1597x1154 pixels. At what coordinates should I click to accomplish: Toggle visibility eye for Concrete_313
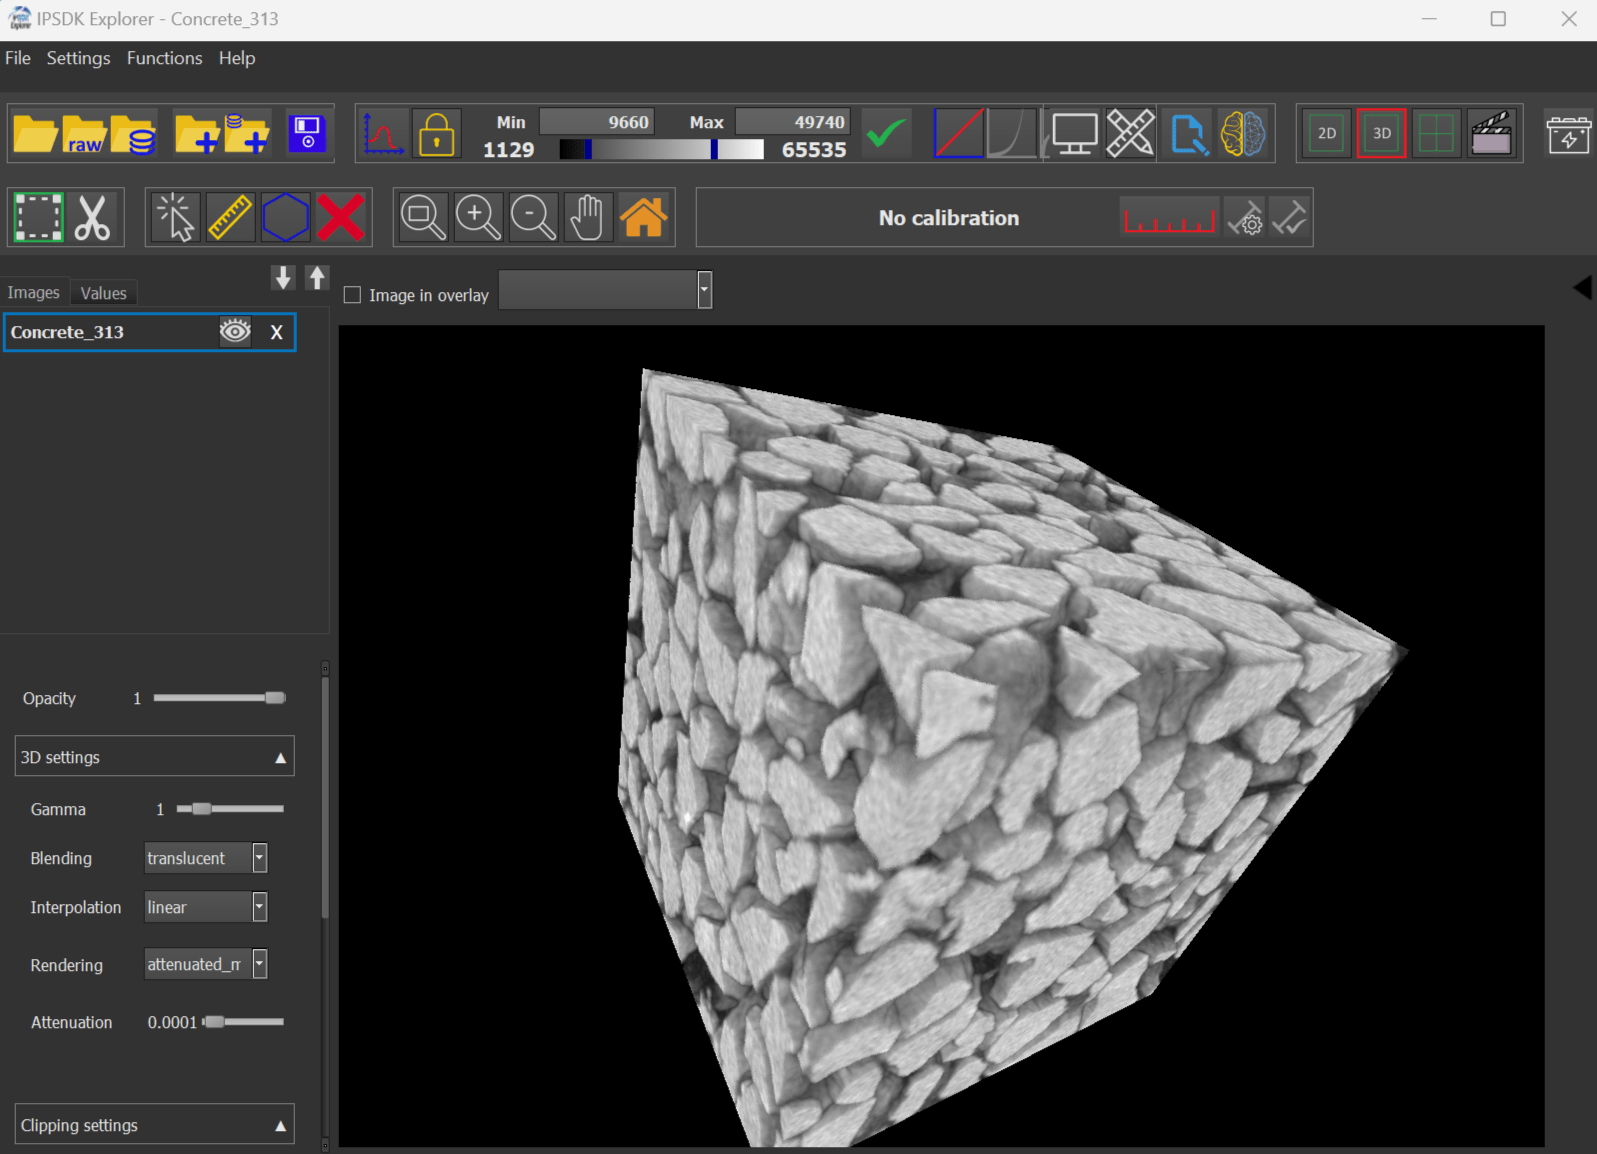click(x=235, y=332)
